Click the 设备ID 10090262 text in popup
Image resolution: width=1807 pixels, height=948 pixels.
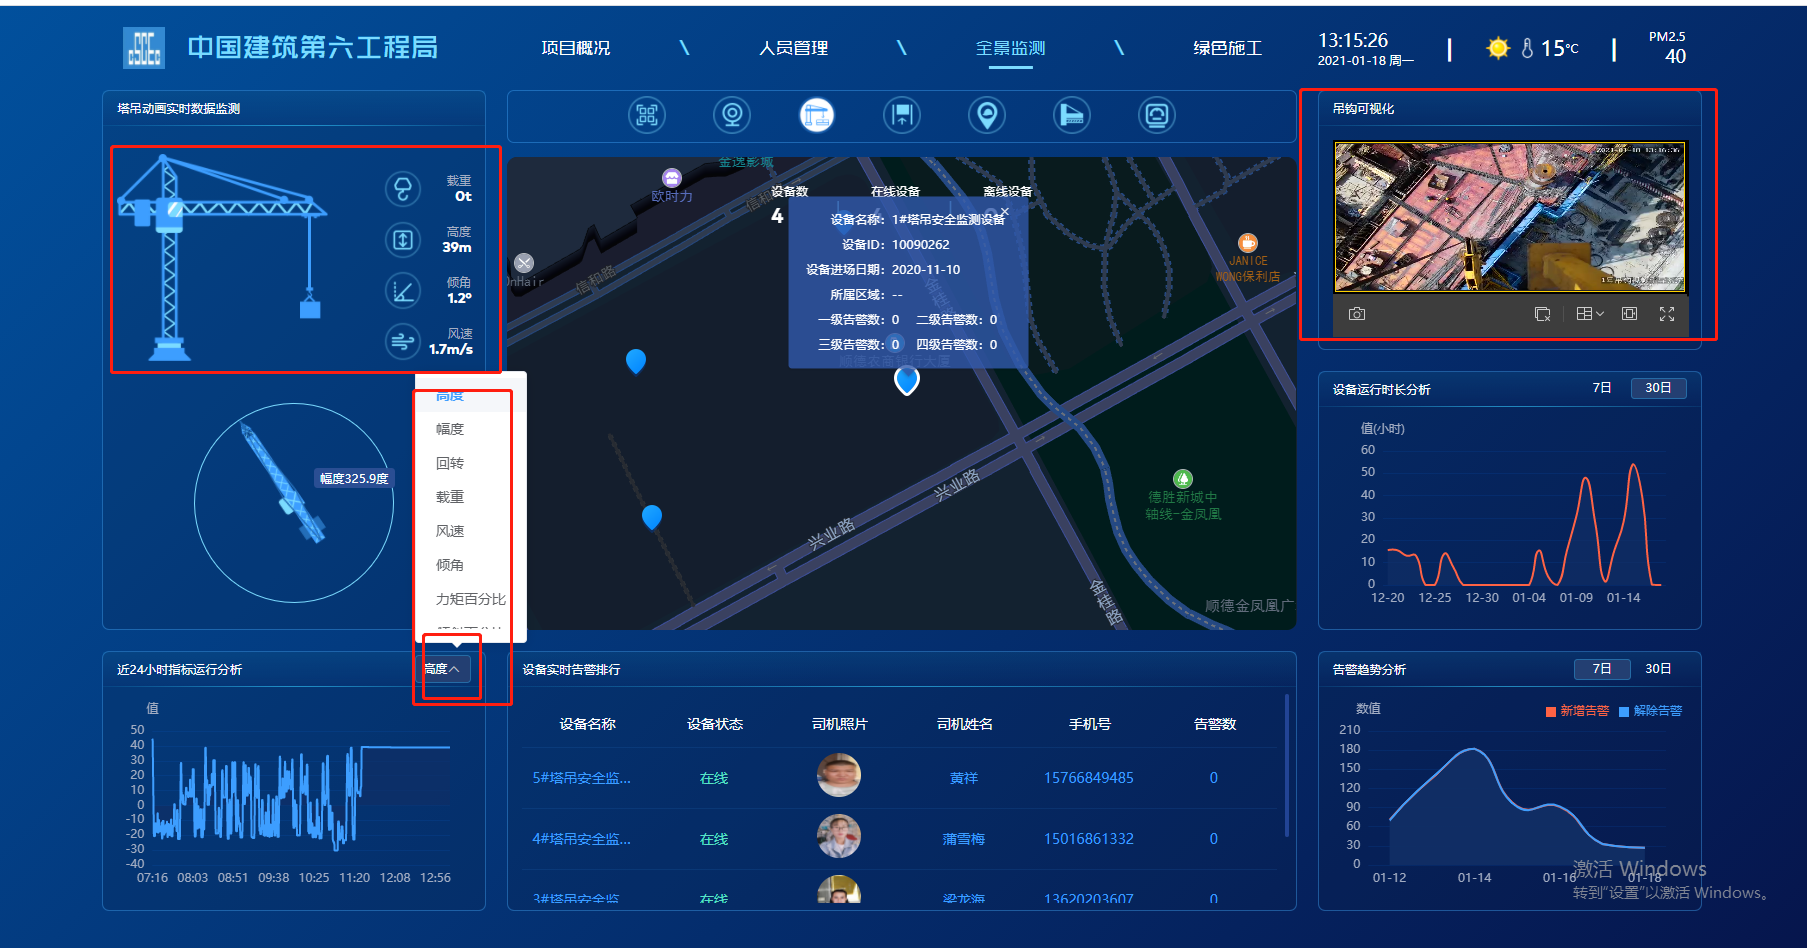(x=895, y=245)
